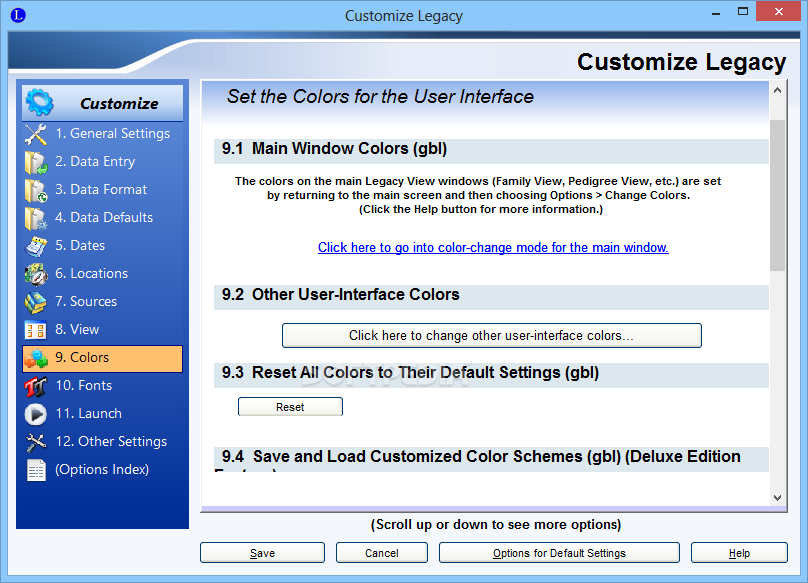Save the customization settings
Screen dimensions: 808x583
262,553
